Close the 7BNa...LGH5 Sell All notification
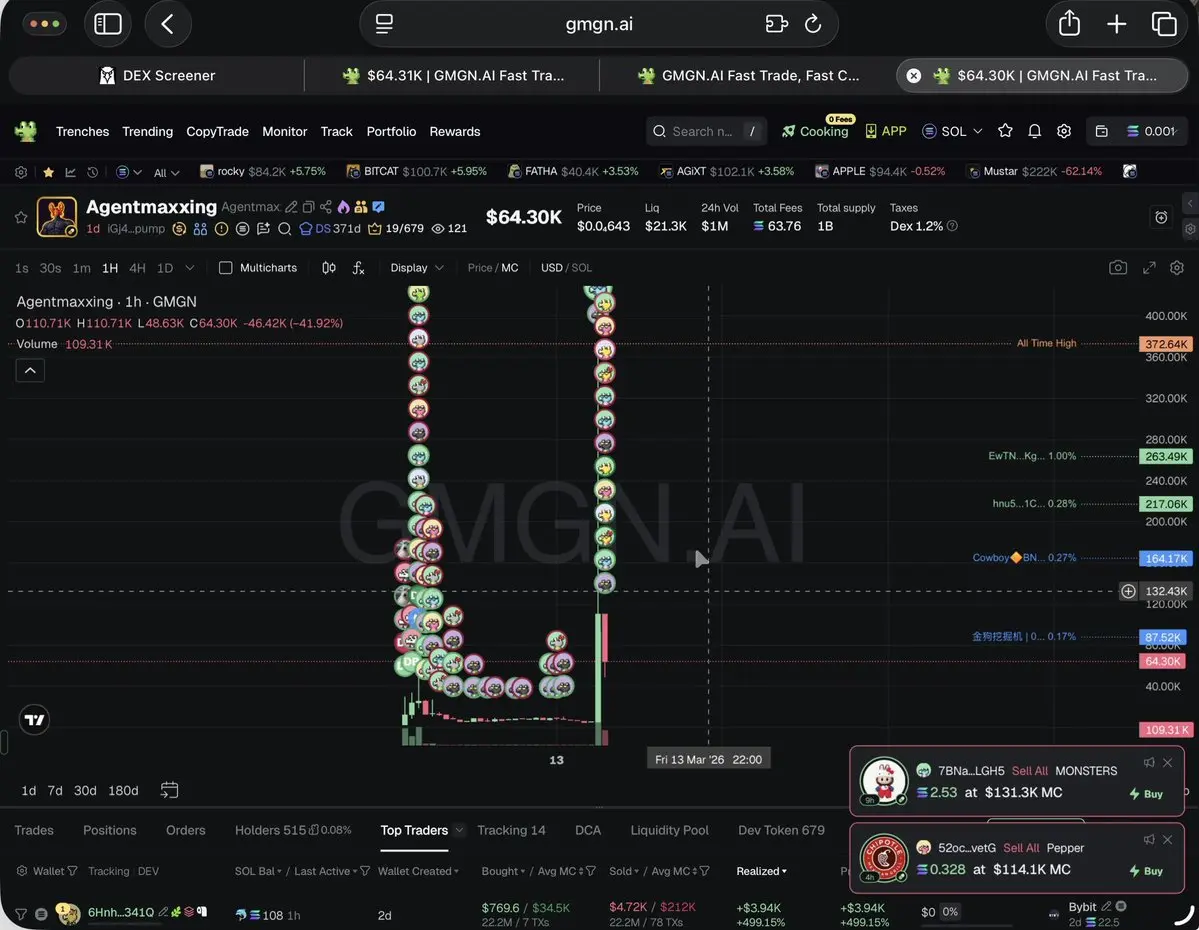This screenshot has width=1199, height=930. [1168, 763]
